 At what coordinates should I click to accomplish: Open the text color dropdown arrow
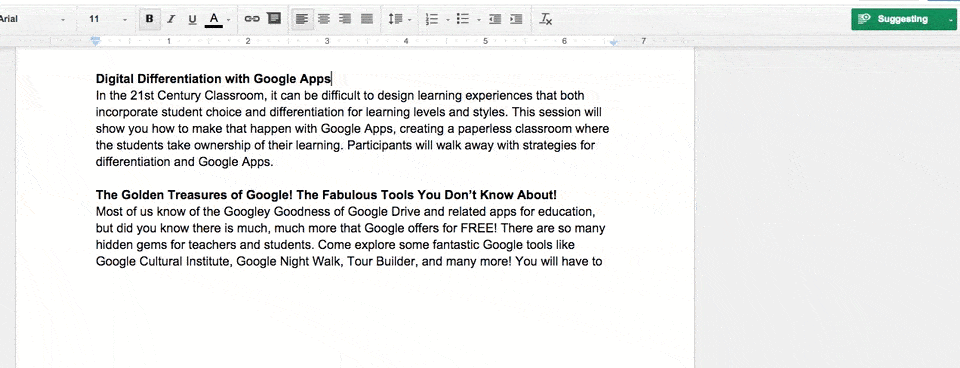click(228, 20)
